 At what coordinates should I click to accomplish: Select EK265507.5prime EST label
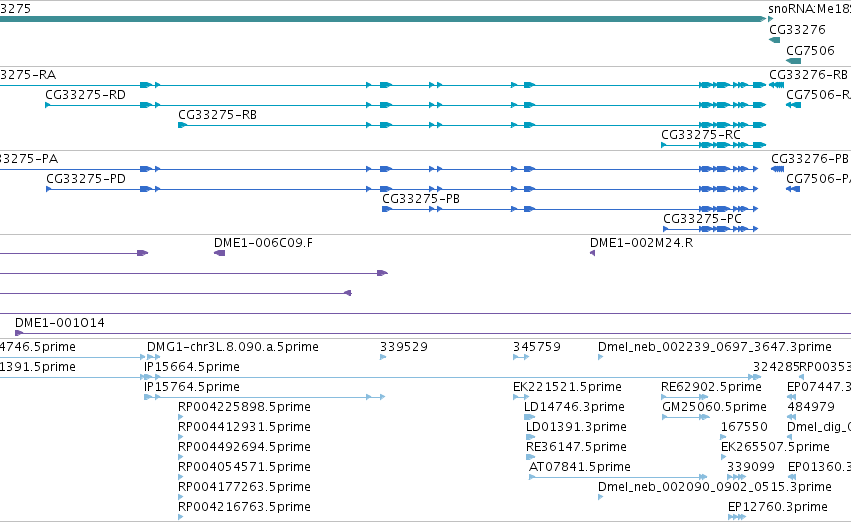pos(775,448)
